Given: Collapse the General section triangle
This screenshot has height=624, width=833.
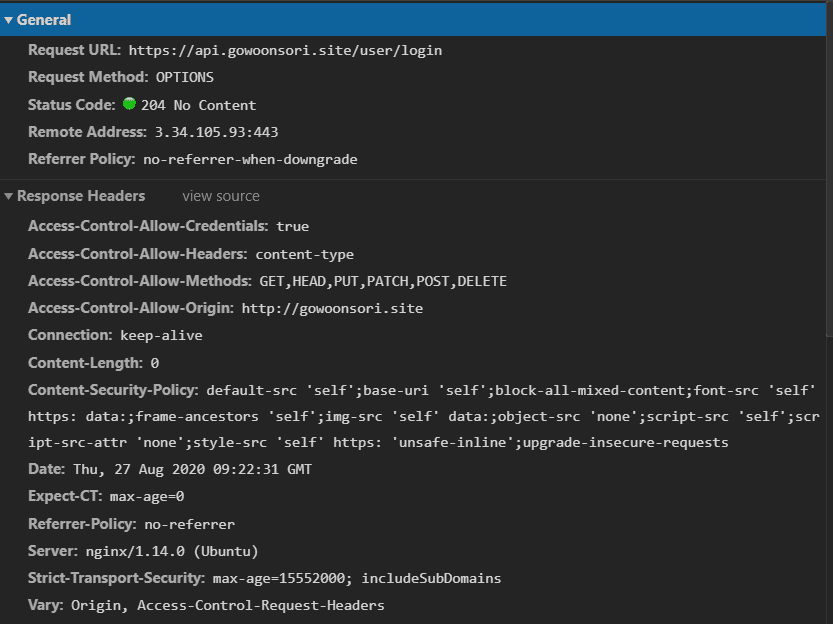Looking at the screenshot, I should tap(8, 20).
